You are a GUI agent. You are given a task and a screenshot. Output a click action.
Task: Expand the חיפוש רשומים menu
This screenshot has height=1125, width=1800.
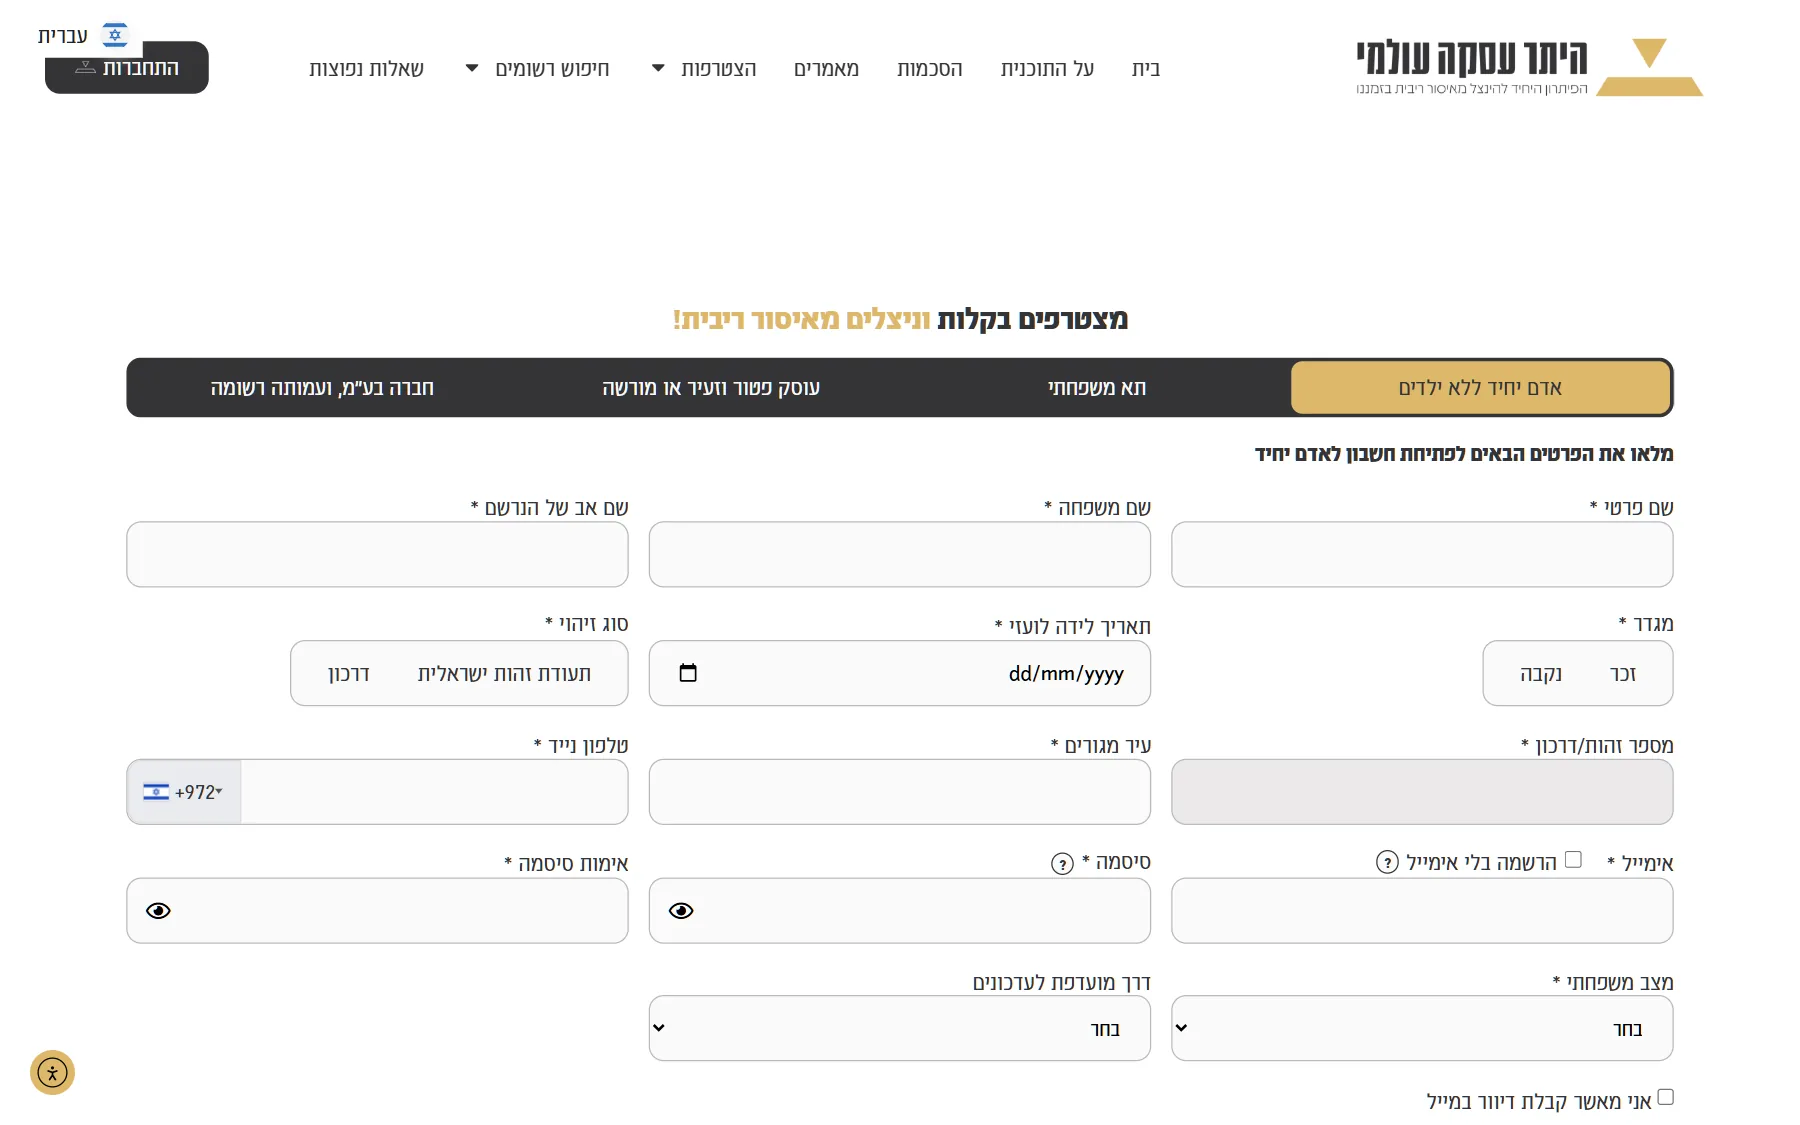click(x=538, y=69)
